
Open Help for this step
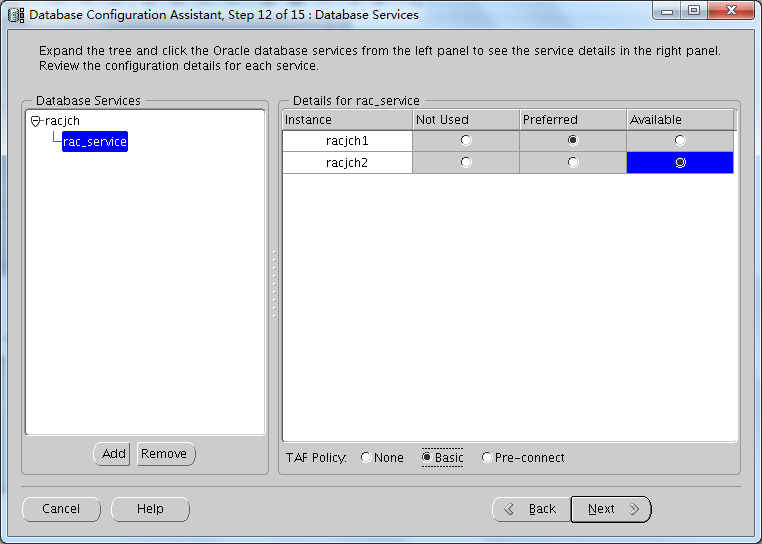coord(150,509)
